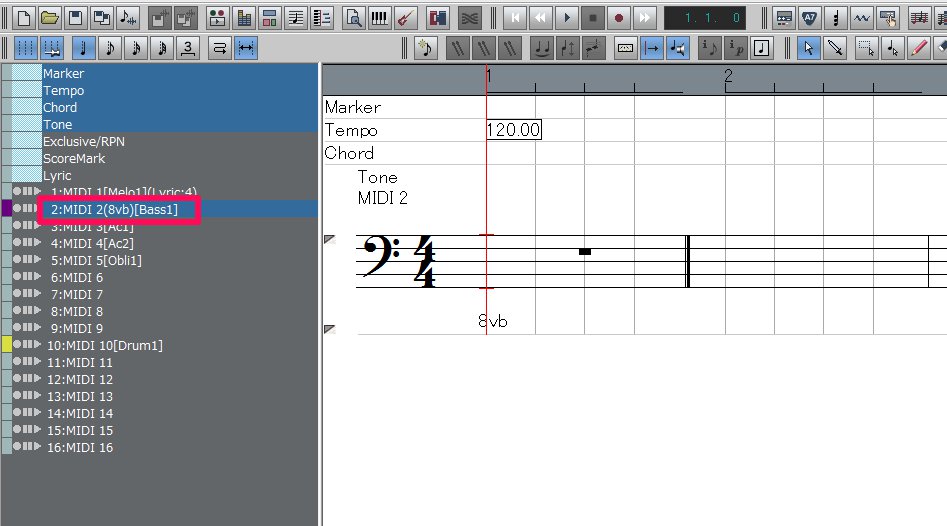947x526 pixels.
Task: Click play triangle of 4:MIDI 4[Ac2]
Action: click(x=37, y=243)
